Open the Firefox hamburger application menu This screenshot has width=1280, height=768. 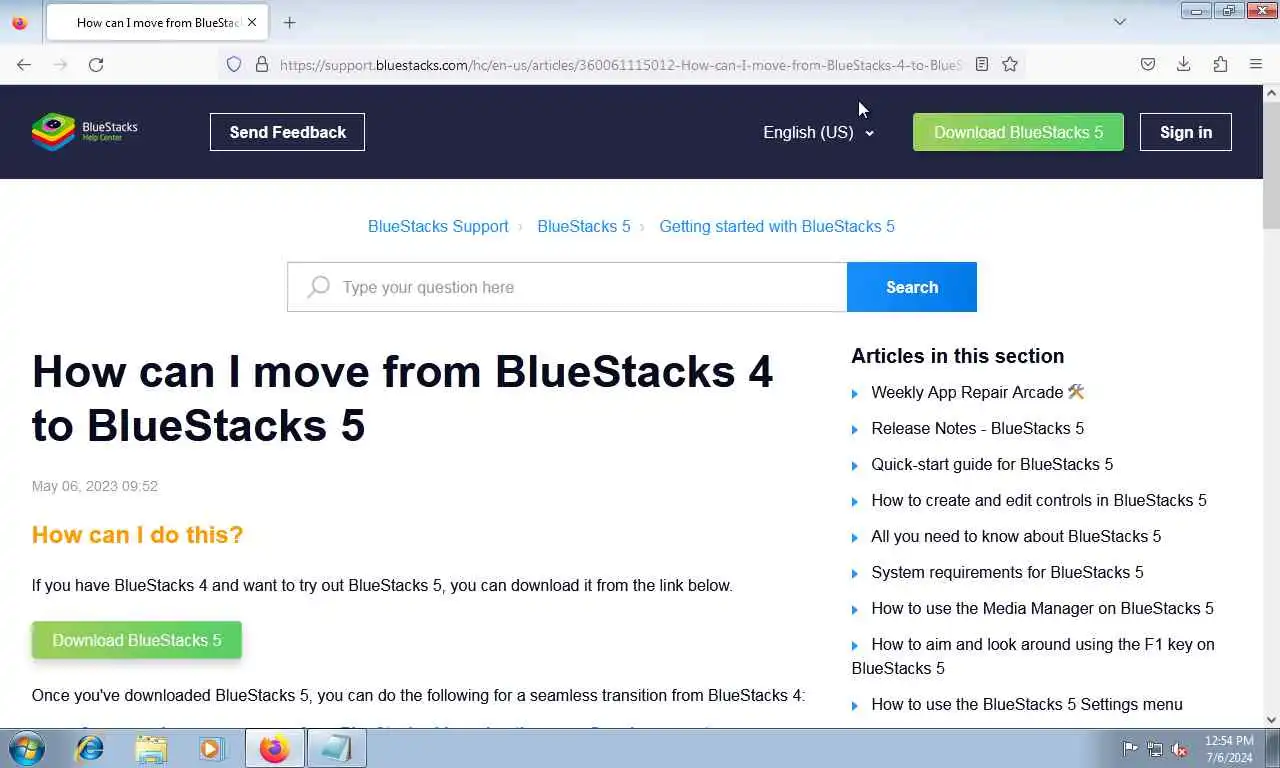1256,64
